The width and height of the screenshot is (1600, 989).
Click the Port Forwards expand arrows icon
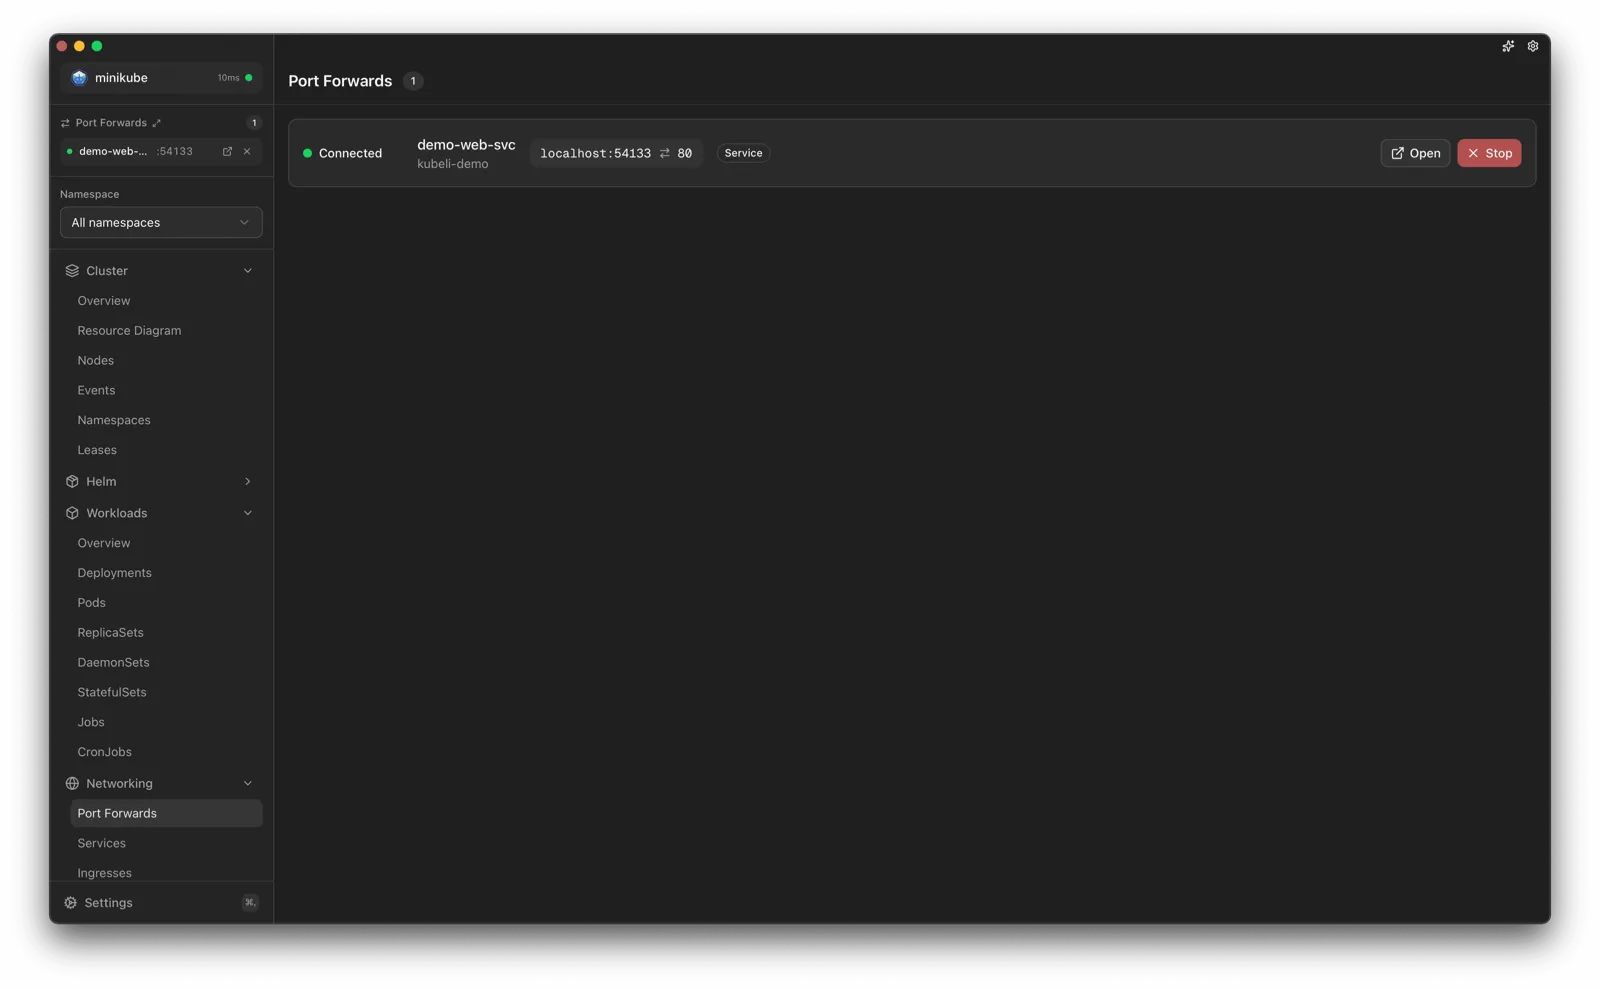pyautogui.click(x=156, y=122)
